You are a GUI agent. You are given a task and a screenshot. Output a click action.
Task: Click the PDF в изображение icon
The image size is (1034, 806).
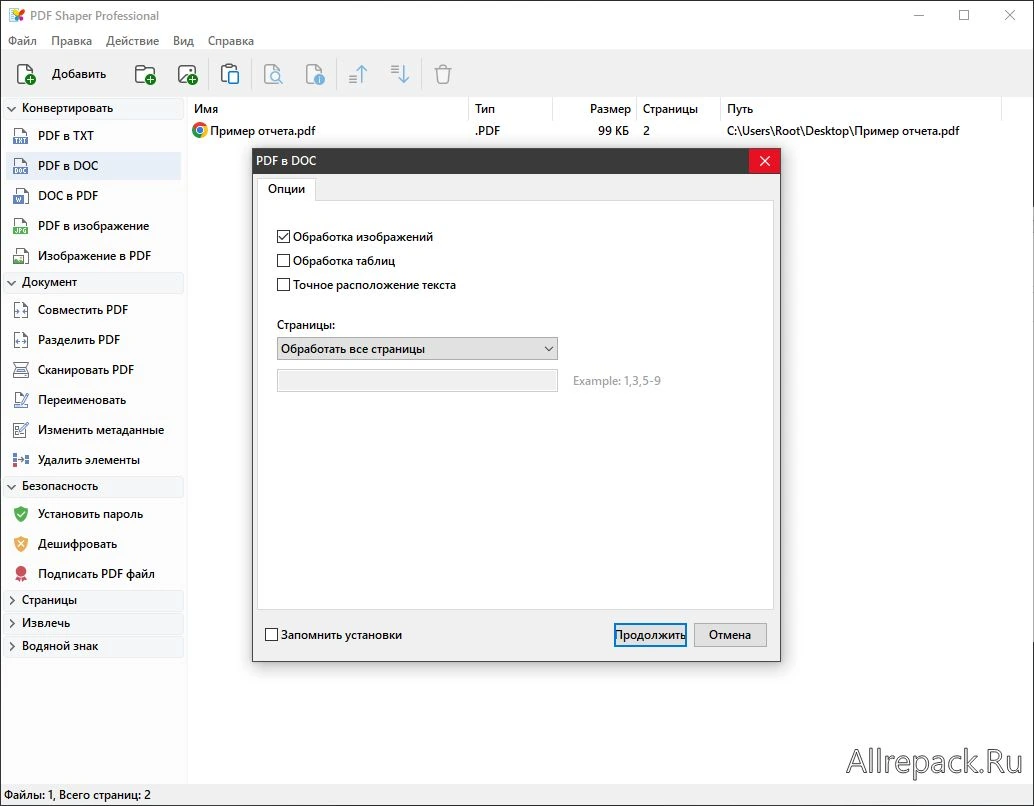21,226
